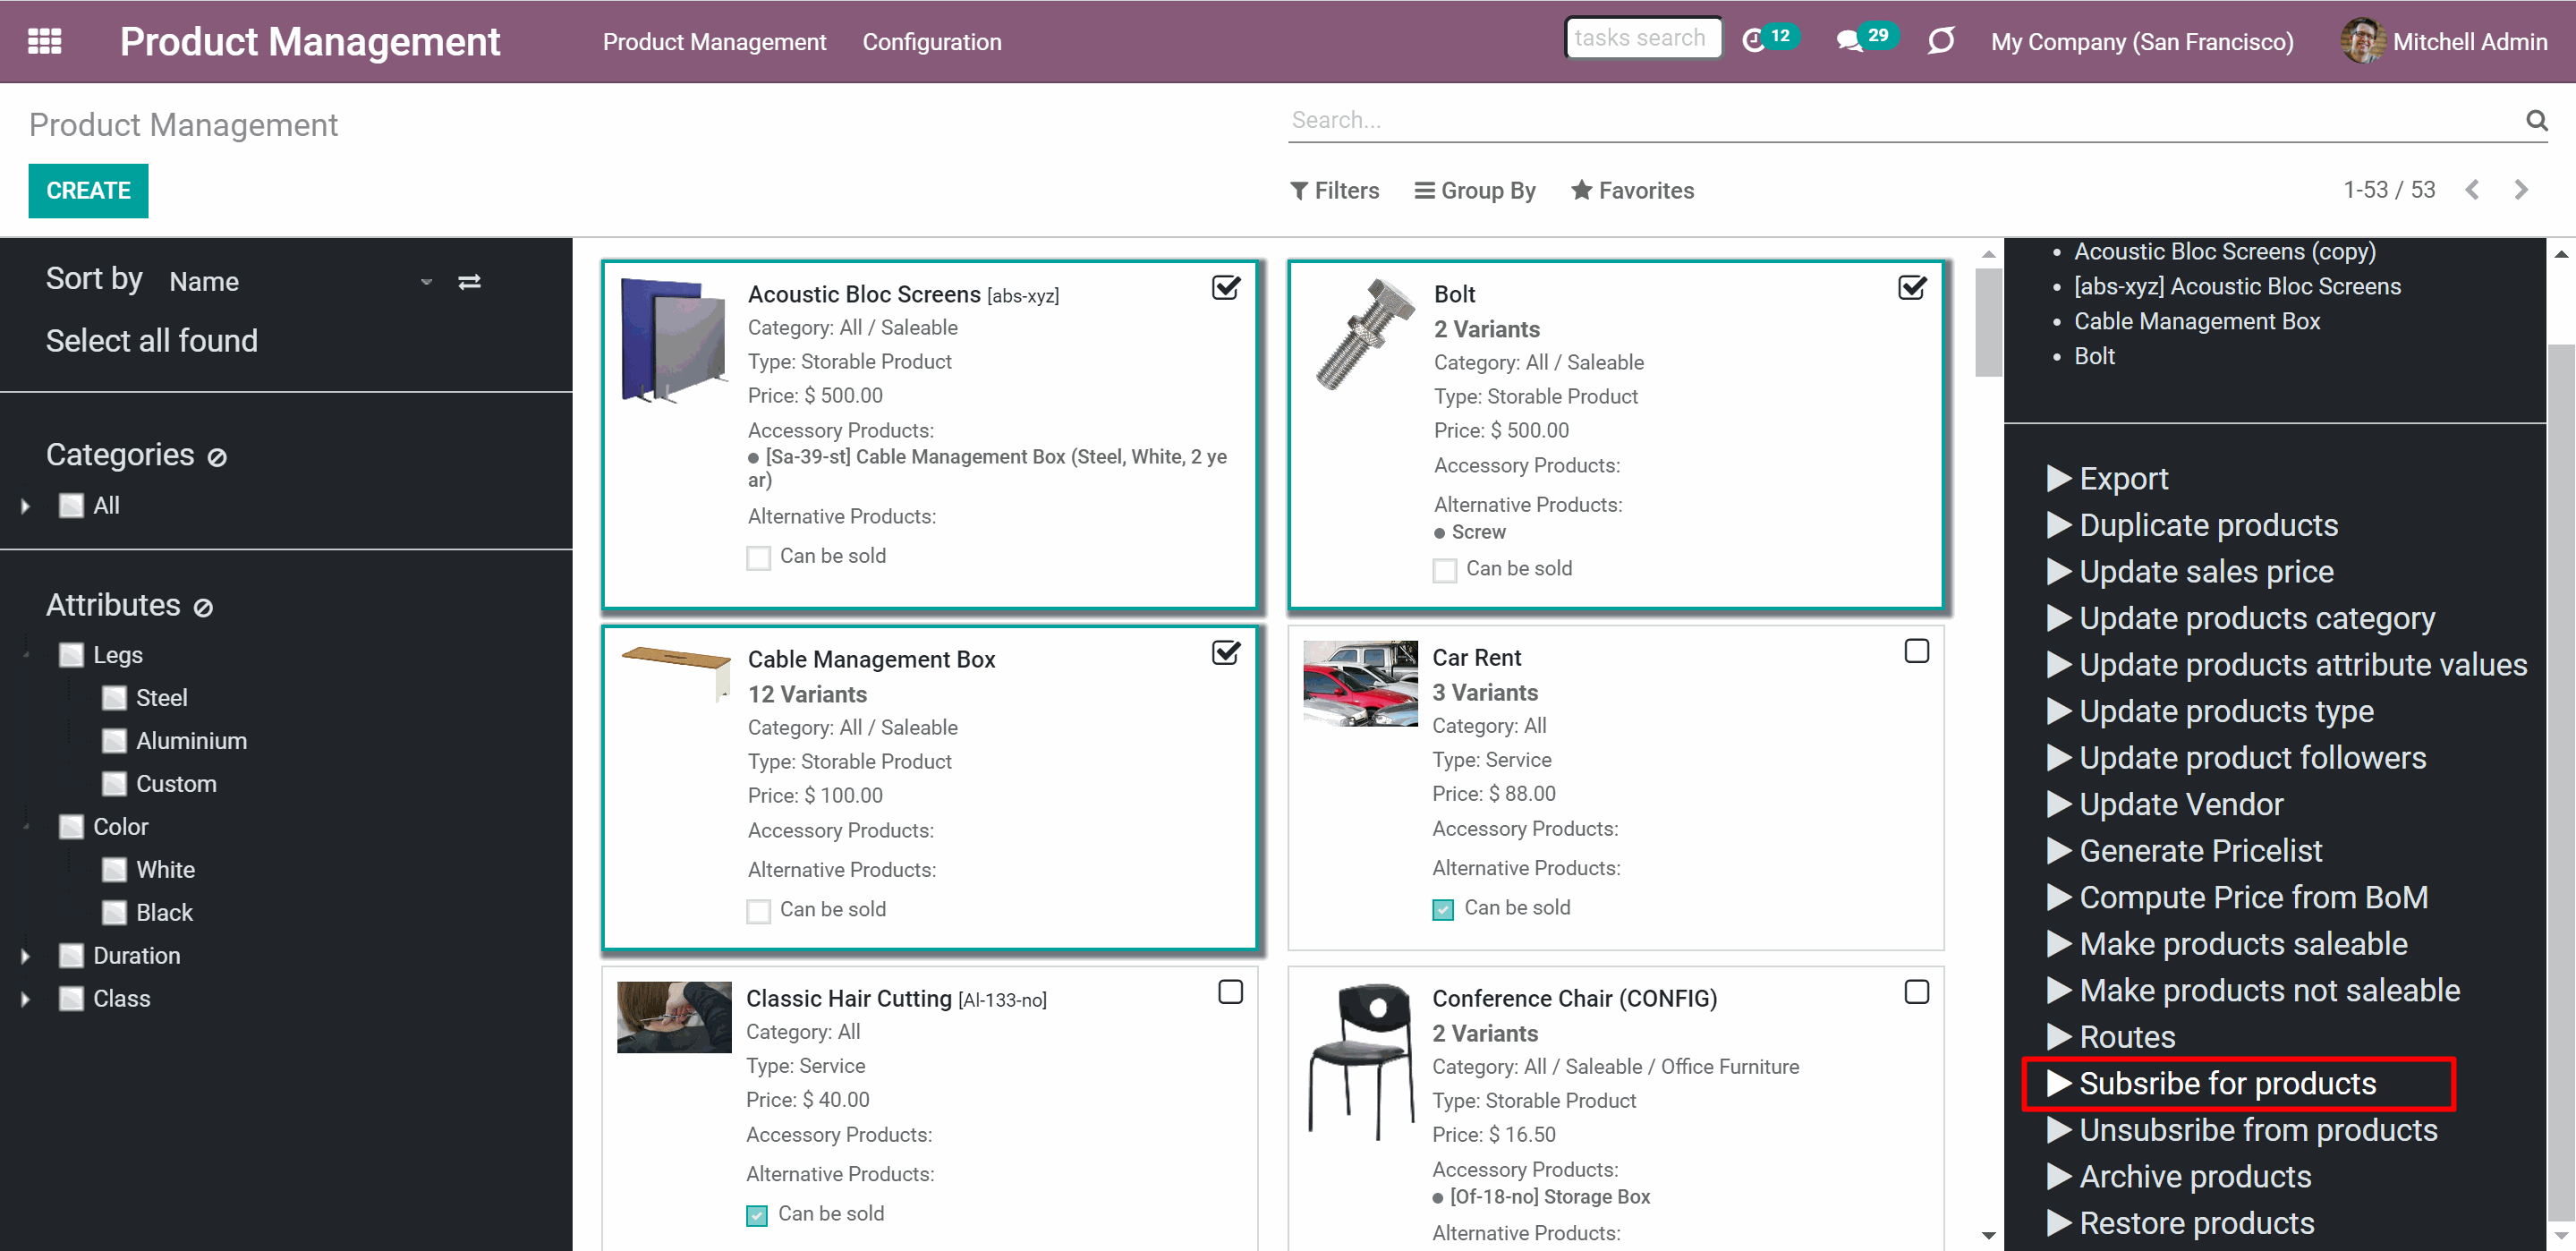Check the Aluminium attribute box
Image resolution: width=2576 pixels, height=1251 pixels.
tap(115, 741)
